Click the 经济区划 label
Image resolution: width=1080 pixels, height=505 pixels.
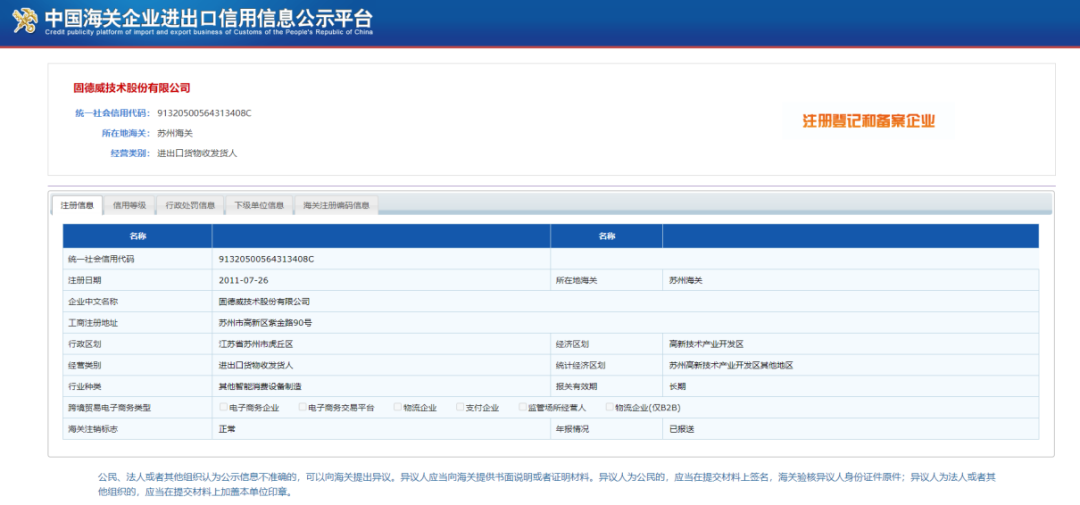point(572,344)
